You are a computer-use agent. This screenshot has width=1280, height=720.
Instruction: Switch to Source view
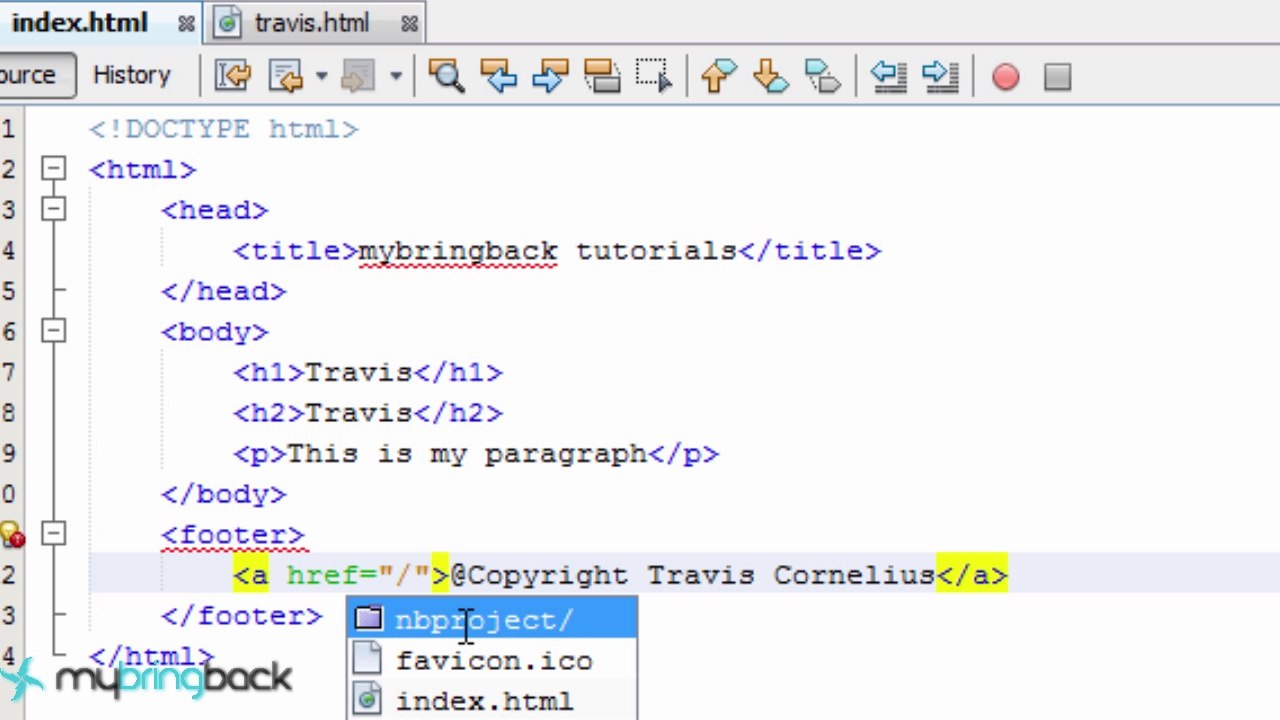tap(36, 75)
